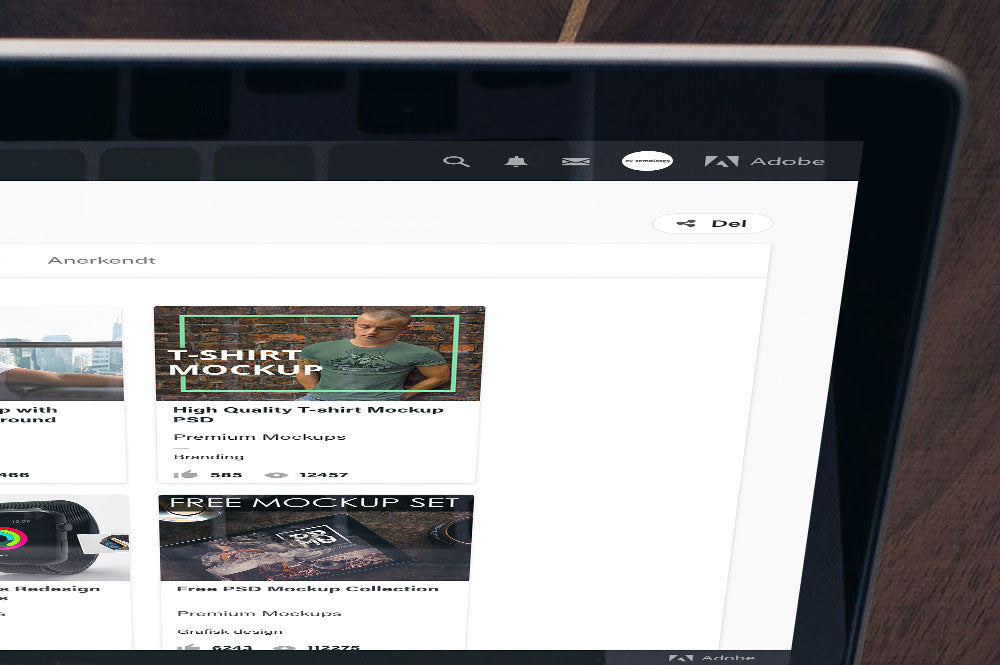
Task: Open the Free Mockup Set project thumbnail
Action: pos(315,537)
